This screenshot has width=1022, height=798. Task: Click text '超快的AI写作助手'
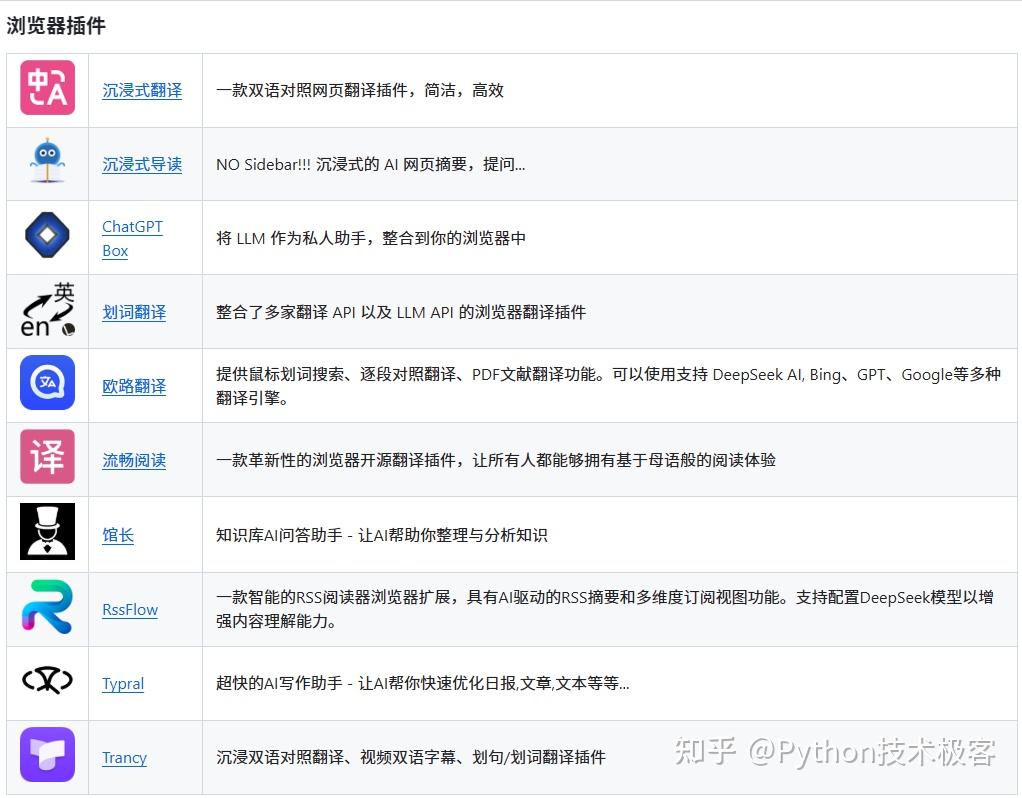pyautogui.click(x=279, y=683)
